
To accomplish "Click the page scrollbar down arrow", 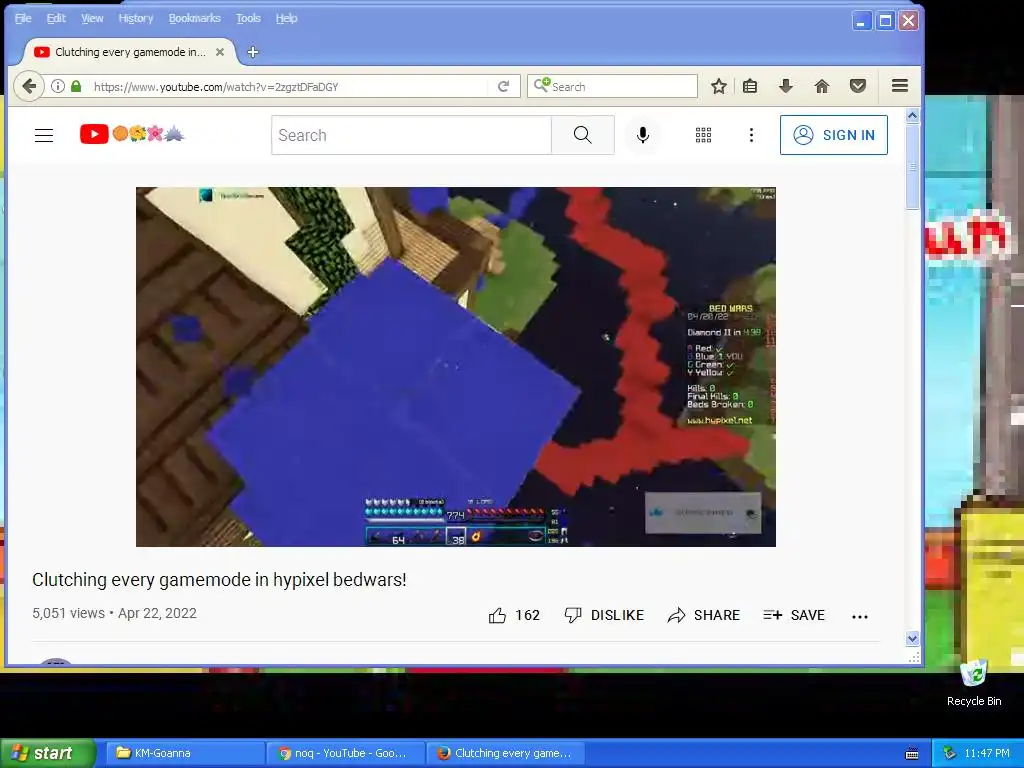I will tap(912, 638).
